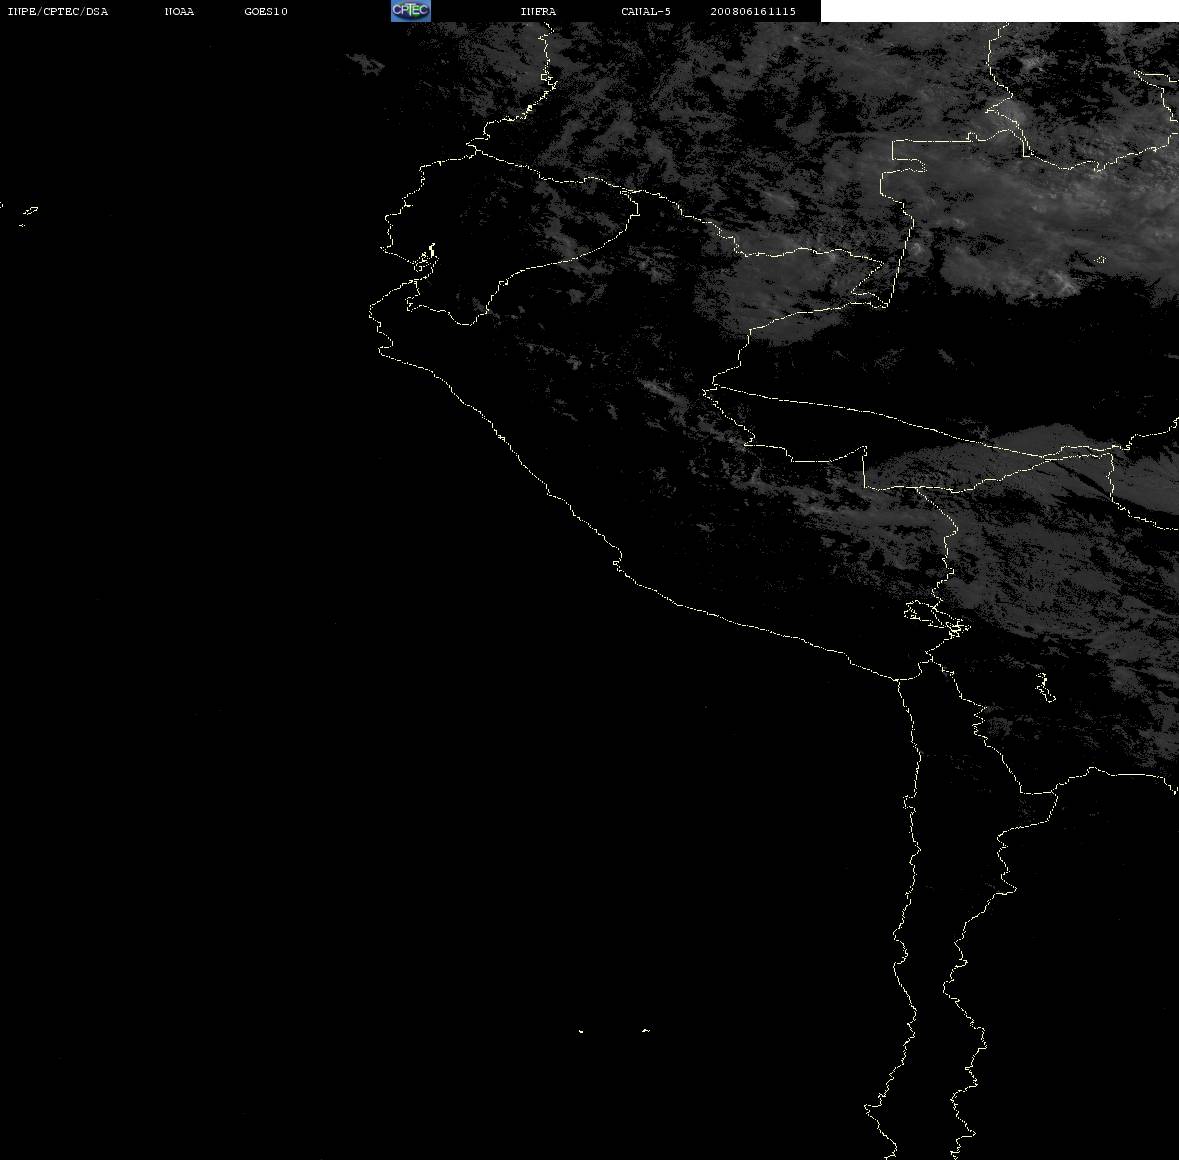1179x1160 pixels.
Task: Click the small paired islands in southern Pacific
Action: [x=613, y=1031]
